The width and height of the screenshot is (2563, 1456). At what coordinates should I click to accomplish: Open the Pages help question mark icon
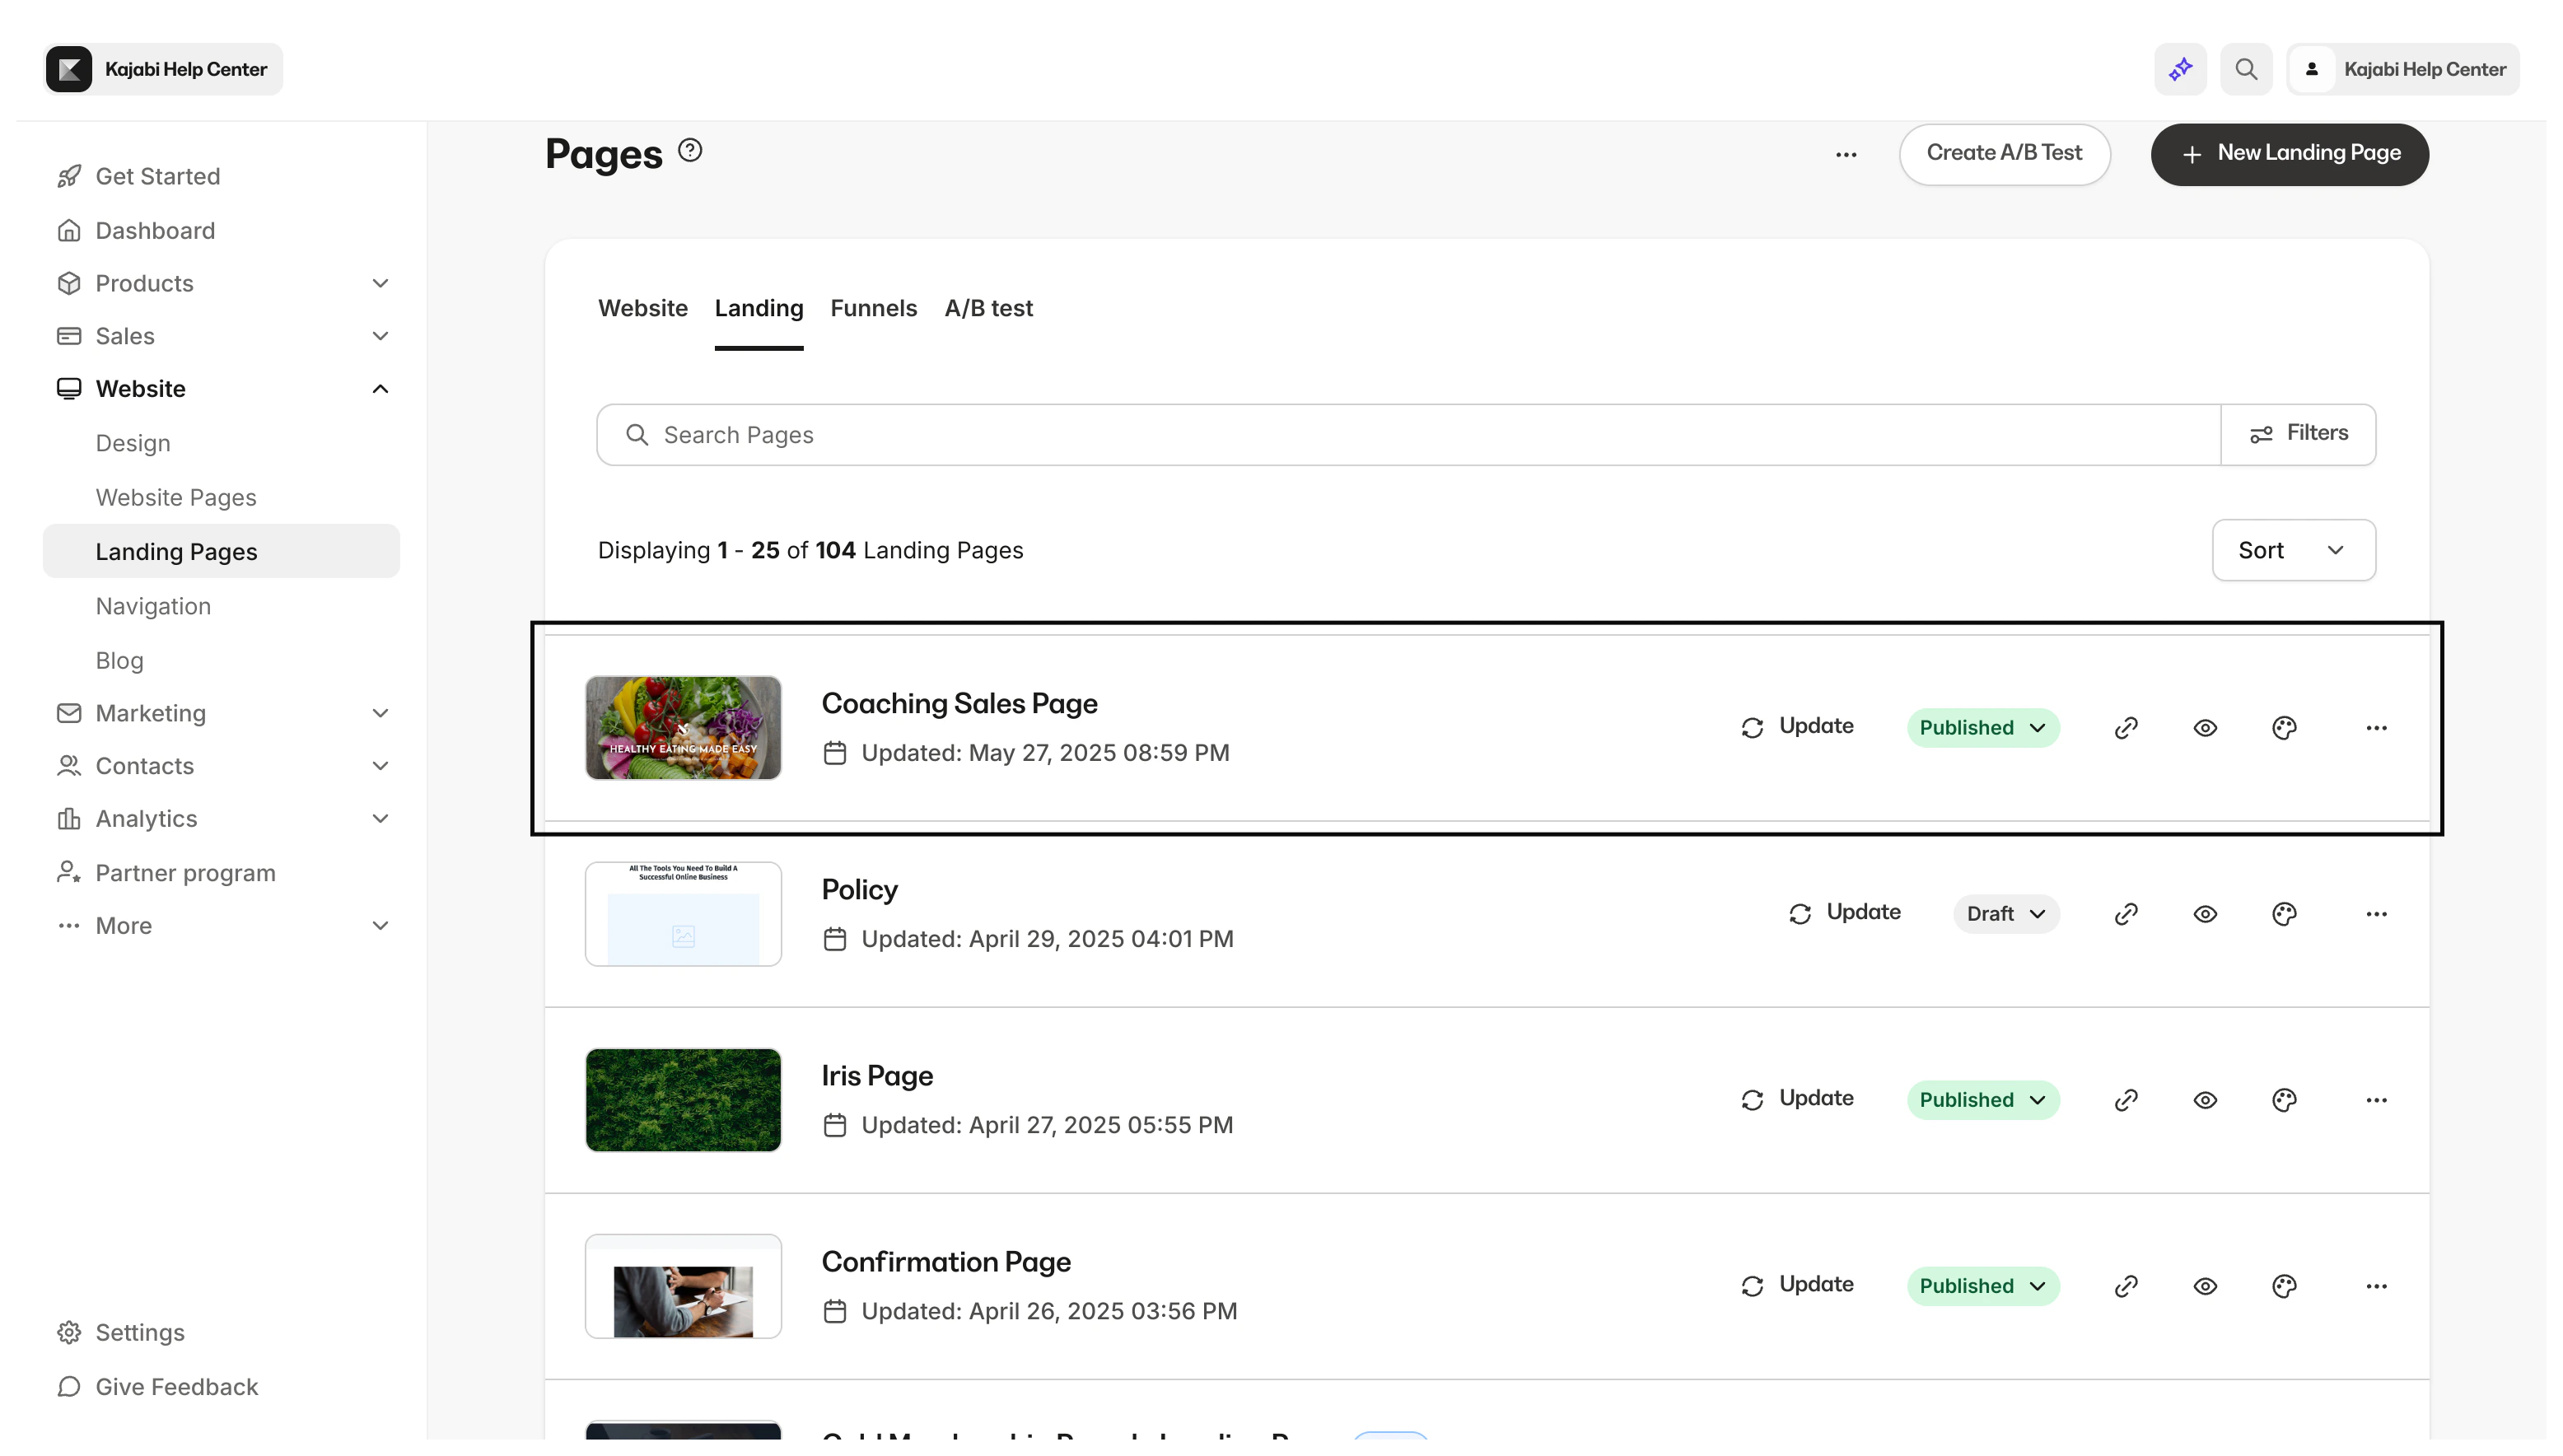(x=689, y=150)
